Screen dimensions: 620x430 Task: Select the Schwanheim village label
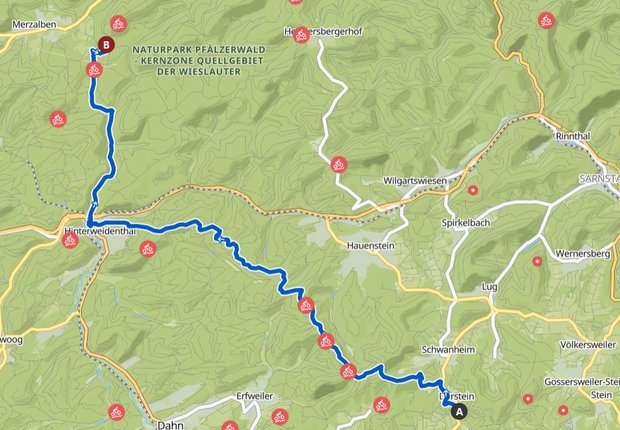pos(448,350)
